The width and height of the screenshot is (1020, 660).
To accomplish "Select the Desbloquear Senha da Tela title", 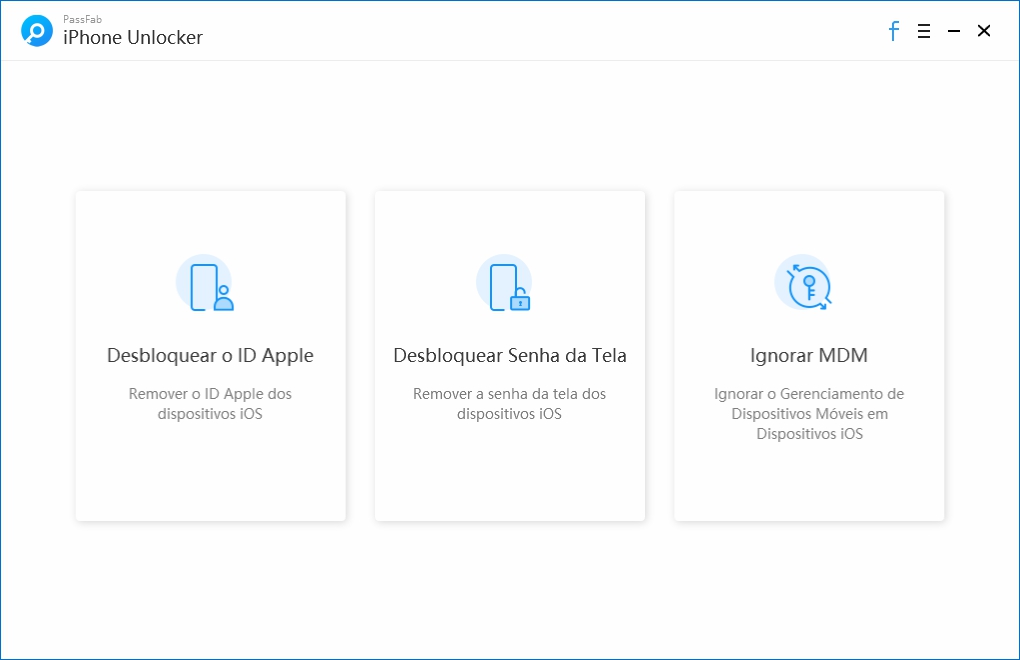I will [510, 356].
